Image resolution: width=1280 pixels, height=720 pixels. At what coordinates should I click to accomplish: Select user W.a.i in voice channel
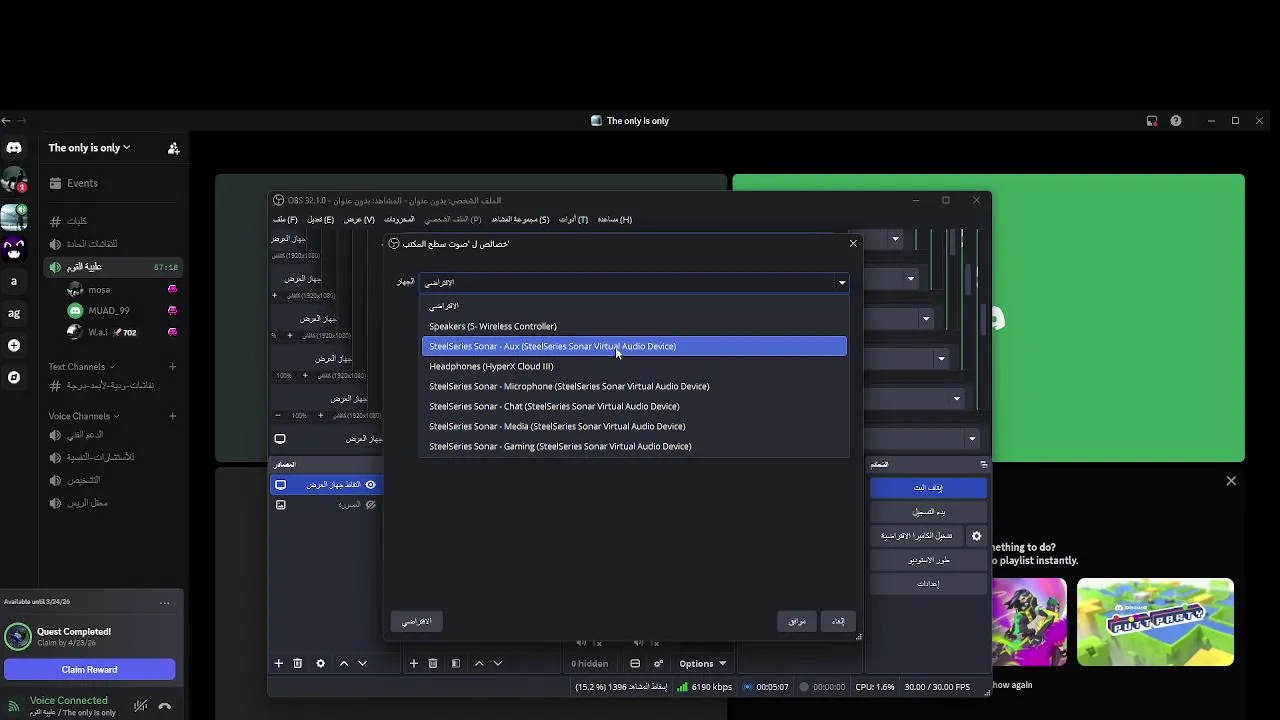tap(120, 332)
